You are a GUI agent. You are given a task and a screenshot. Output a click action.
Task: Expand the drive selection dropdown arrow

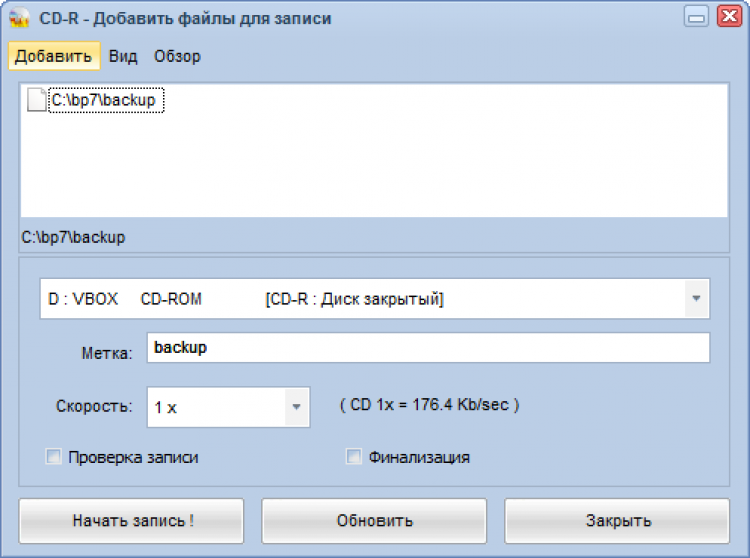[696, 299]
